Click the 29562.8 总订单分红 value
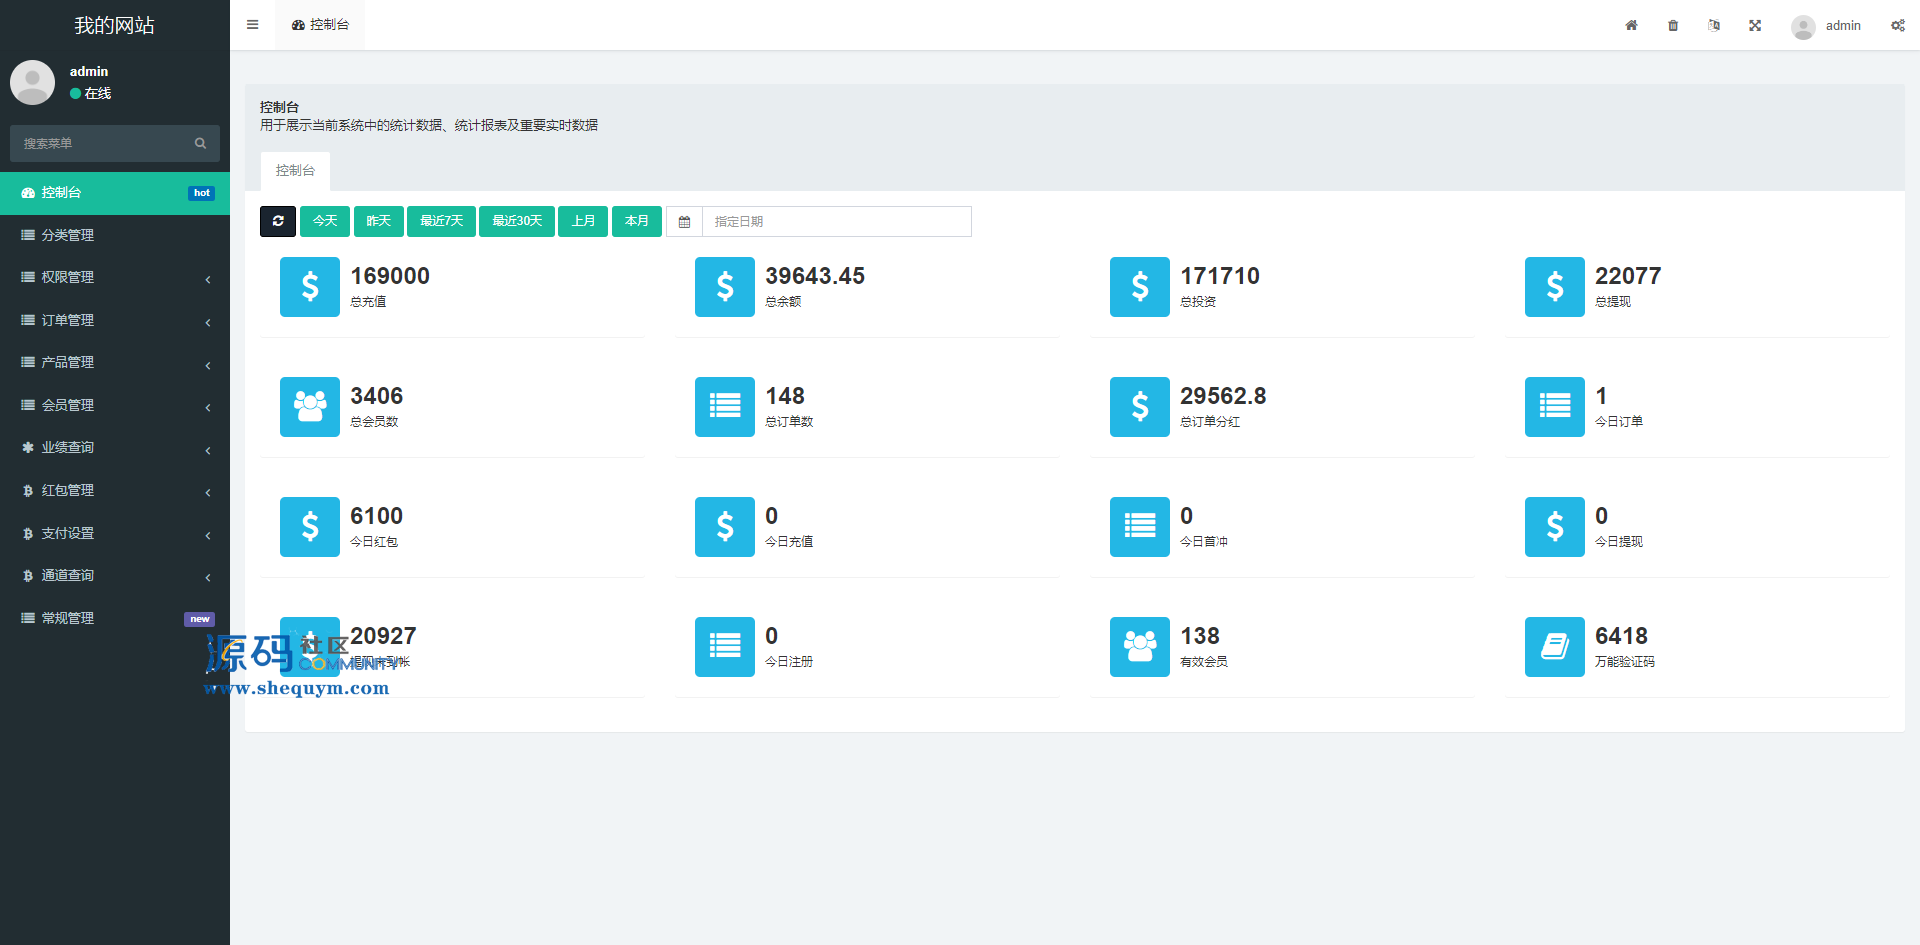 tap(1223, 396)
